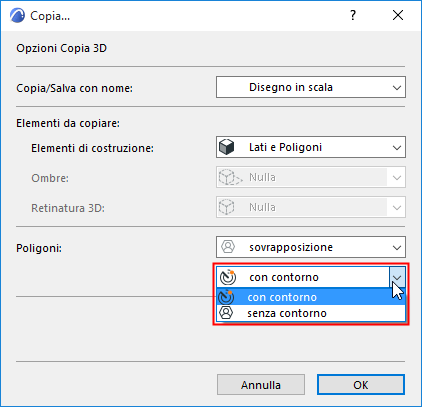
Task: Click the con contorno icon in combo box
Action: [x=228, y=277]
